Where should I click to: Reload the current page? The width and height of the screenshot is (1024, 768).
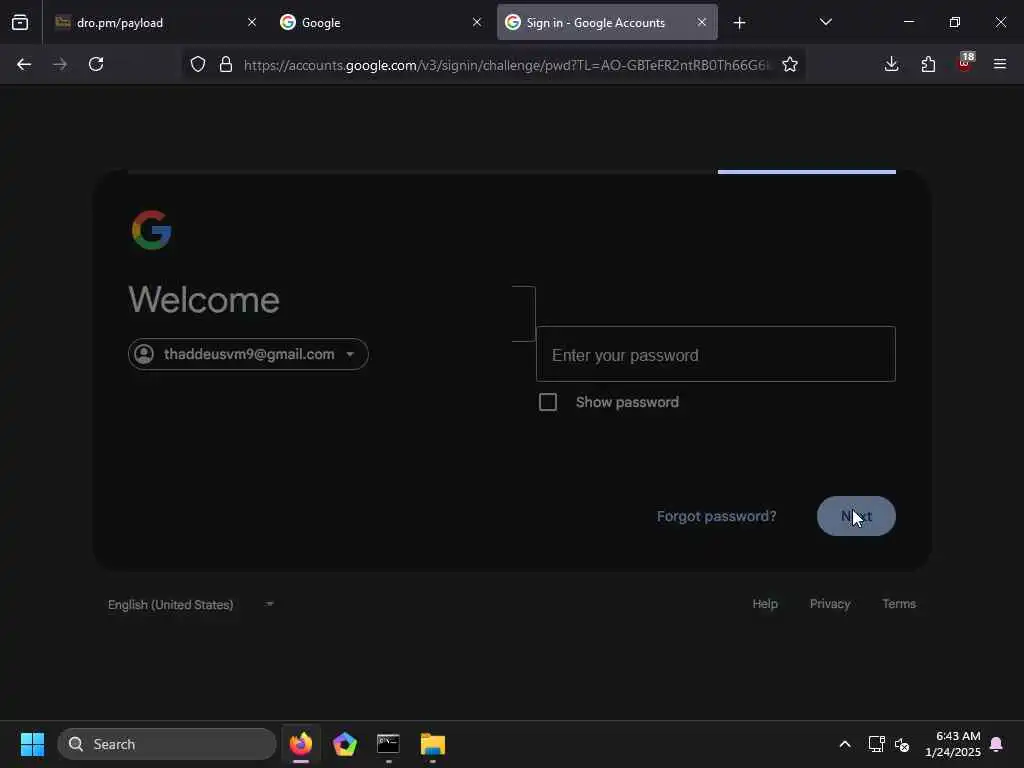96,64
